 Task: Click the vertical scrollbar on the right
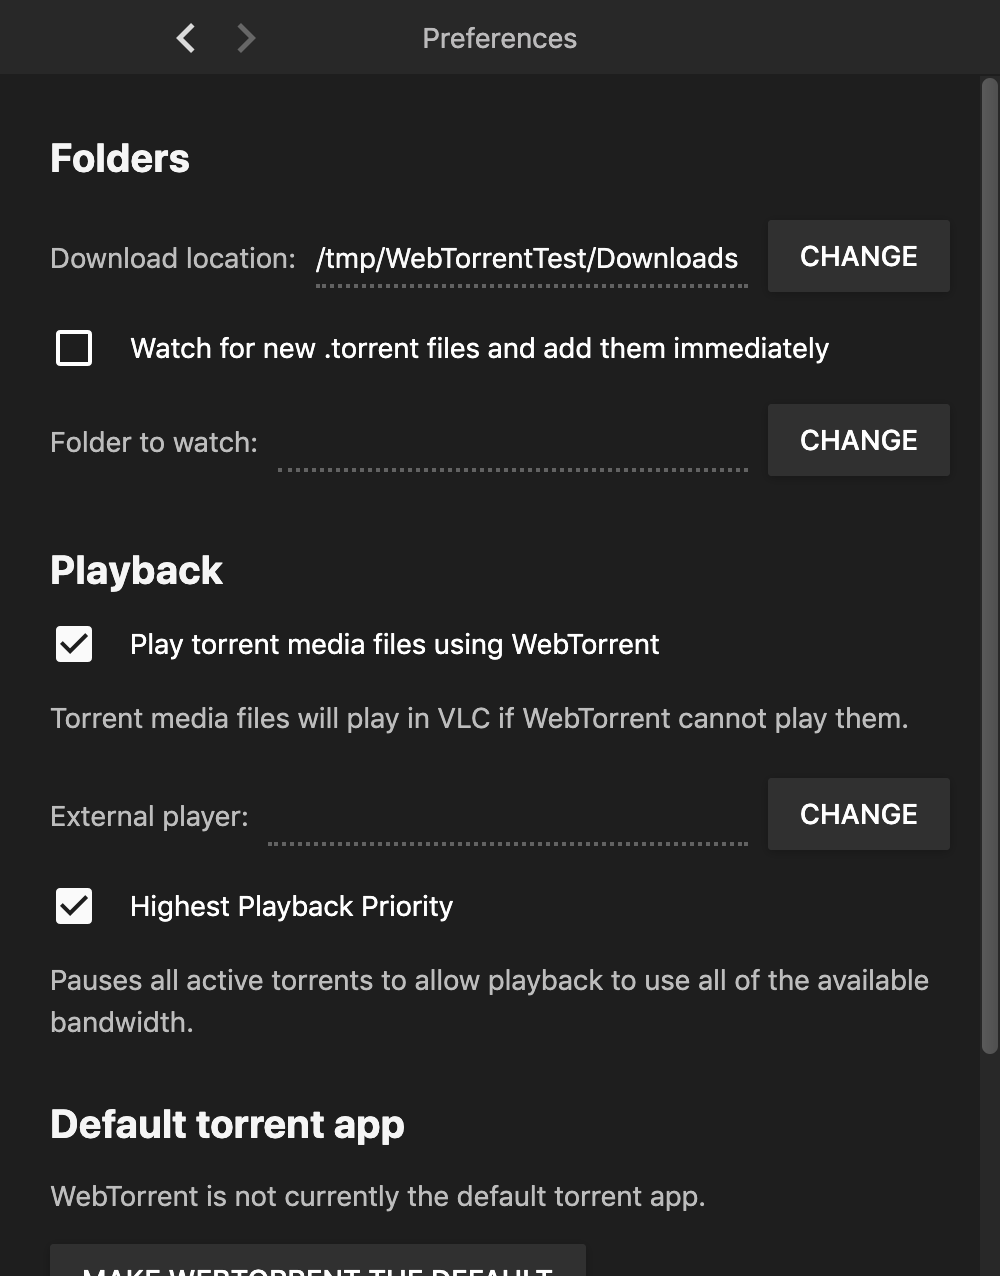pos(989,560)
